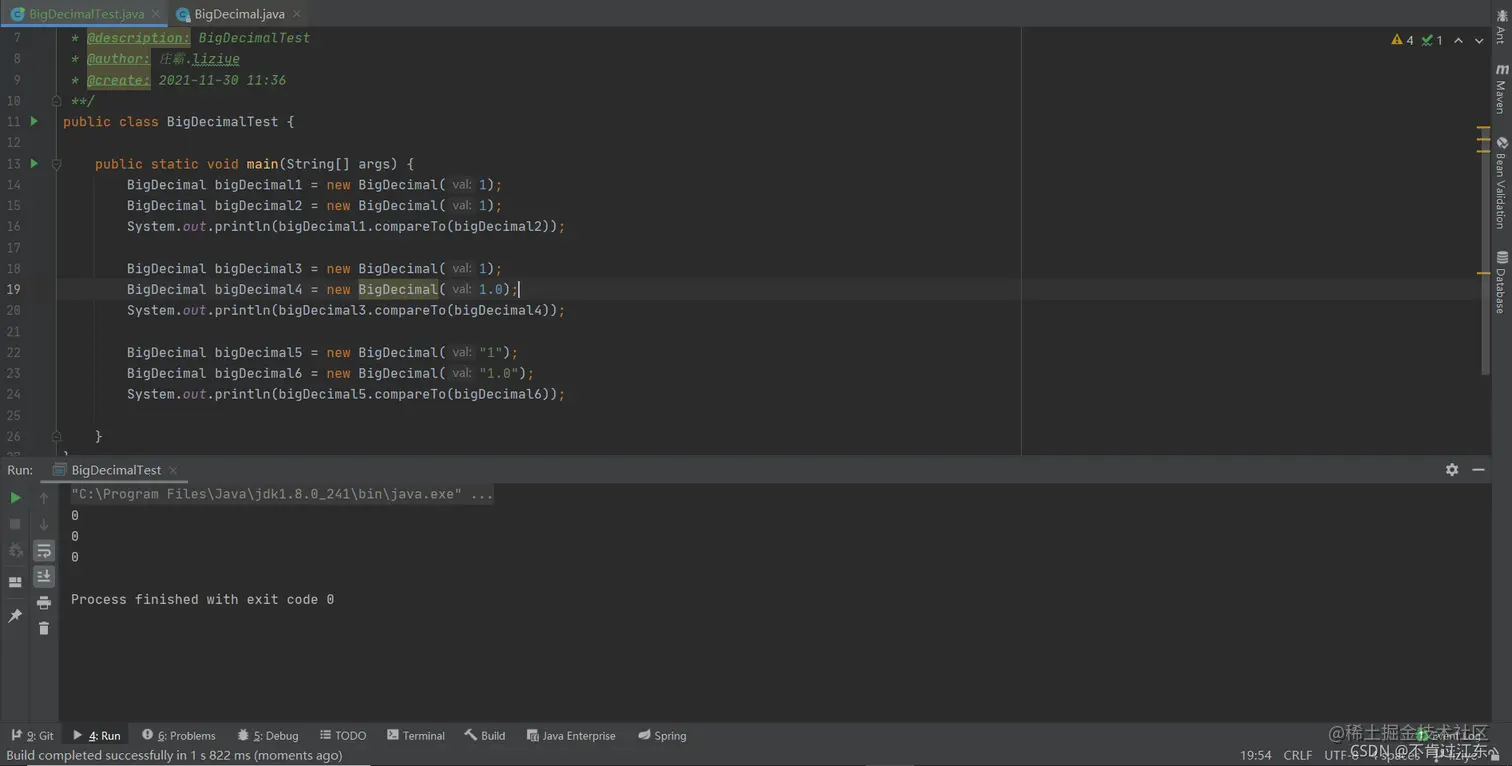Open the Build tool window

485,735
